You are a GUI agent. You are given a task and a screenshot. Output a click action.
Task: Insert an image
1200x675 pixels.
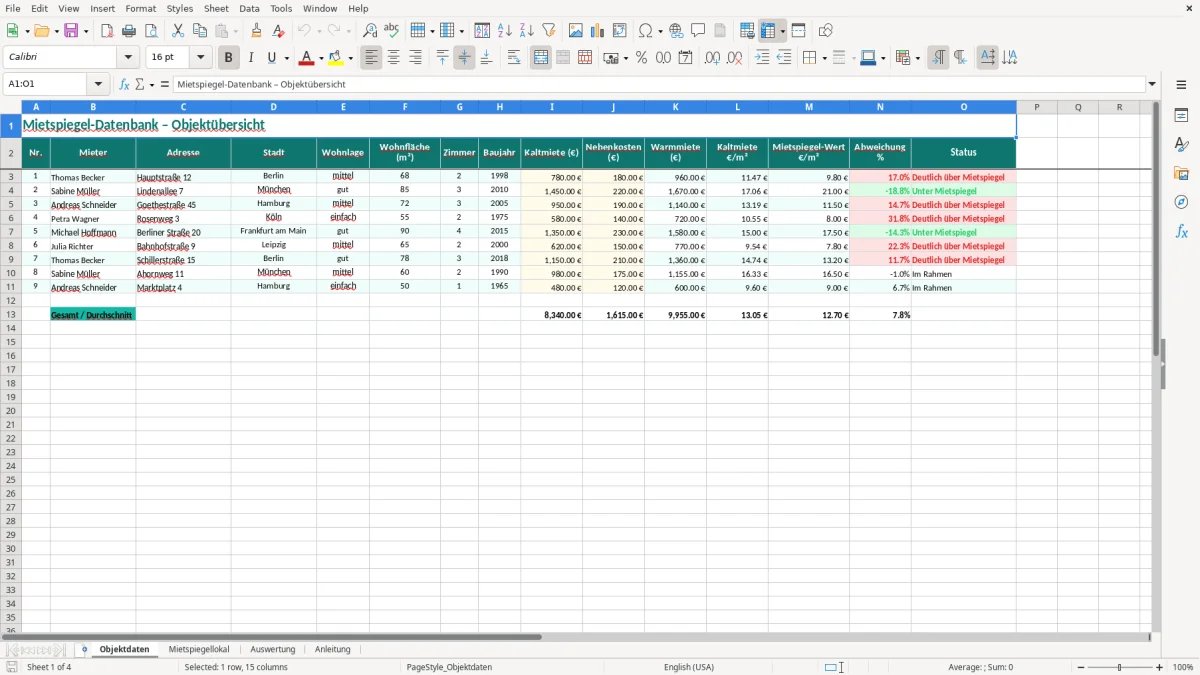(576, 31)
